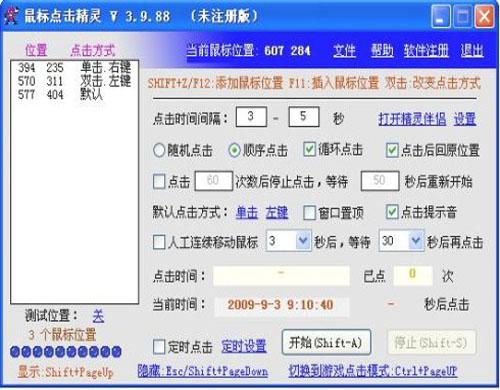Toggle the 点击提示音 checkbox
Screen dimensions: 500x390
pyautogui.click(x=392, y=212)
